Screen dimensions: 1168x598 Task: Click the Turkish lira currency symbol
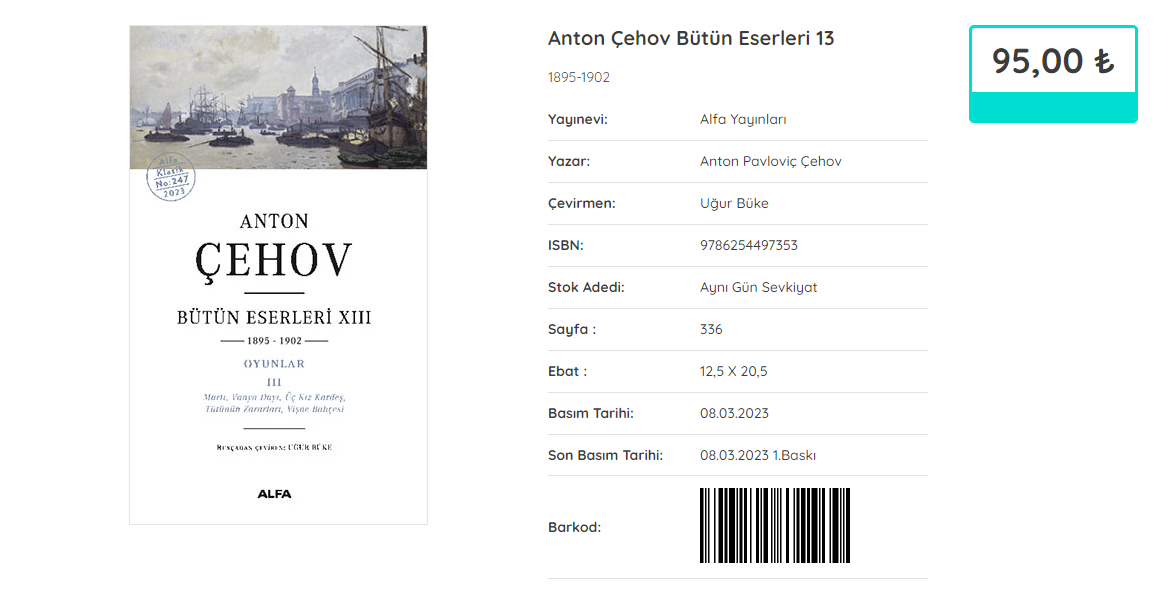click(1104, 62)
